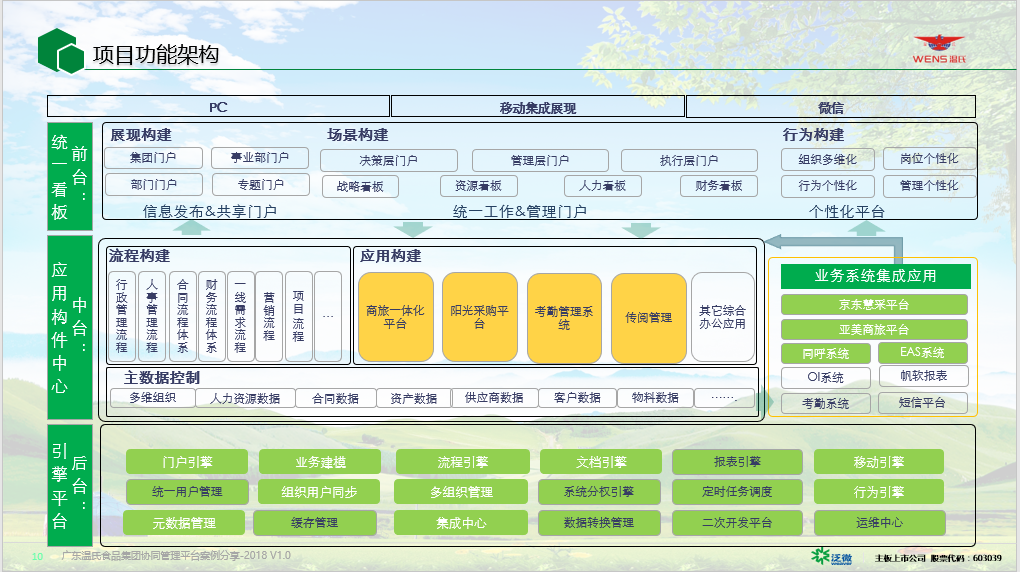Screen dimensions: 1020x572
Task: Click the 考勤管理系统 yellow tile
Action: click(564, 317)
